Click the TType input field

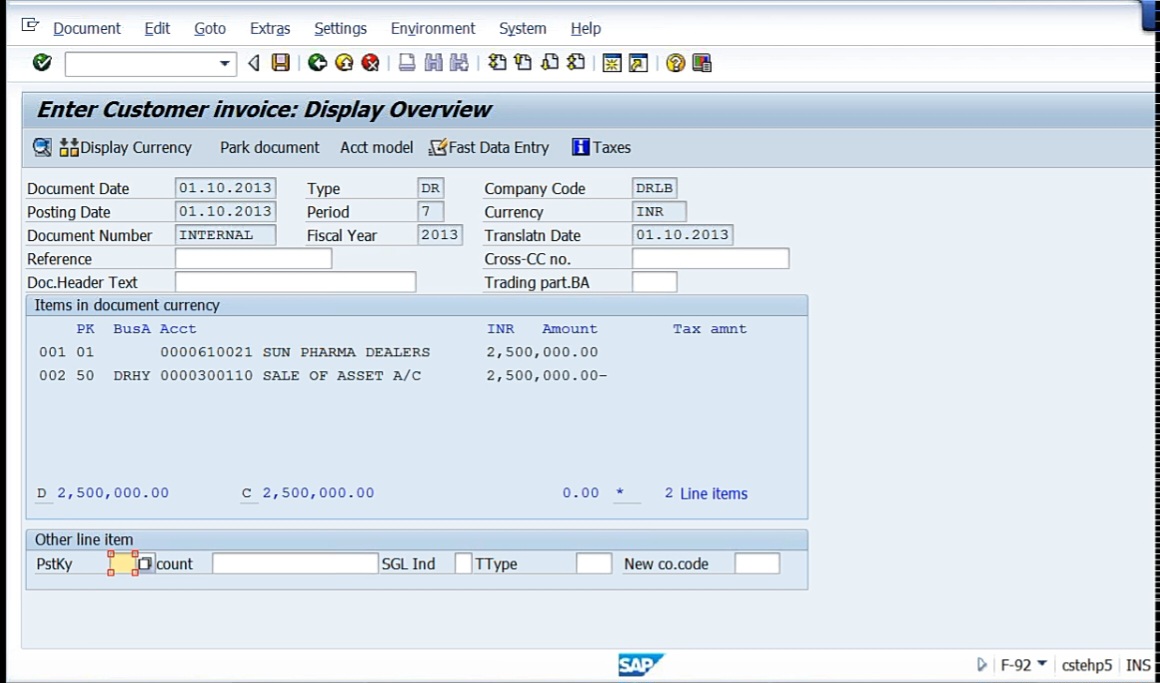pos(593,563)
